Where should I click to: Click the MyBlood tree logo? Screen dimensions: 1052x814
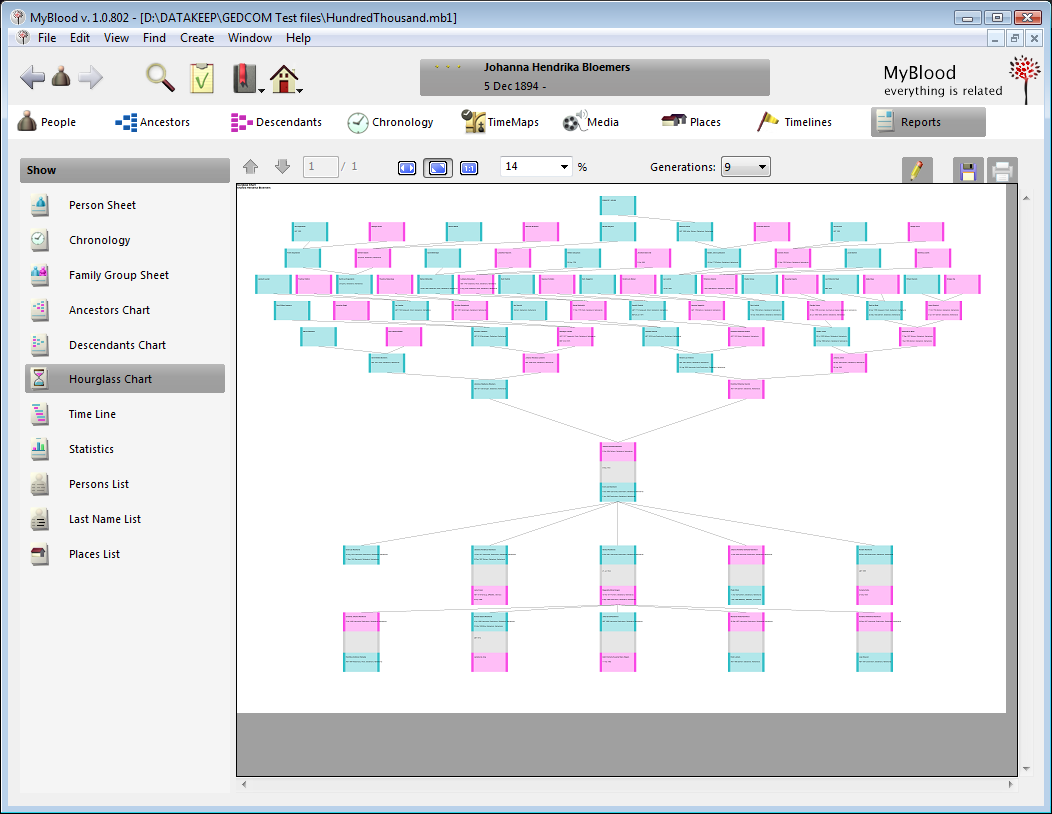1024,79
